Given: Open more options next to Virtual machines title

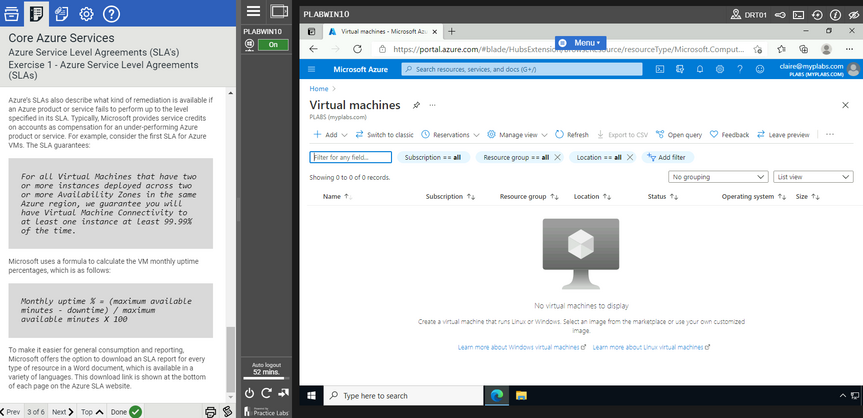Looking at the screenshot, I should tap(433, 105).
